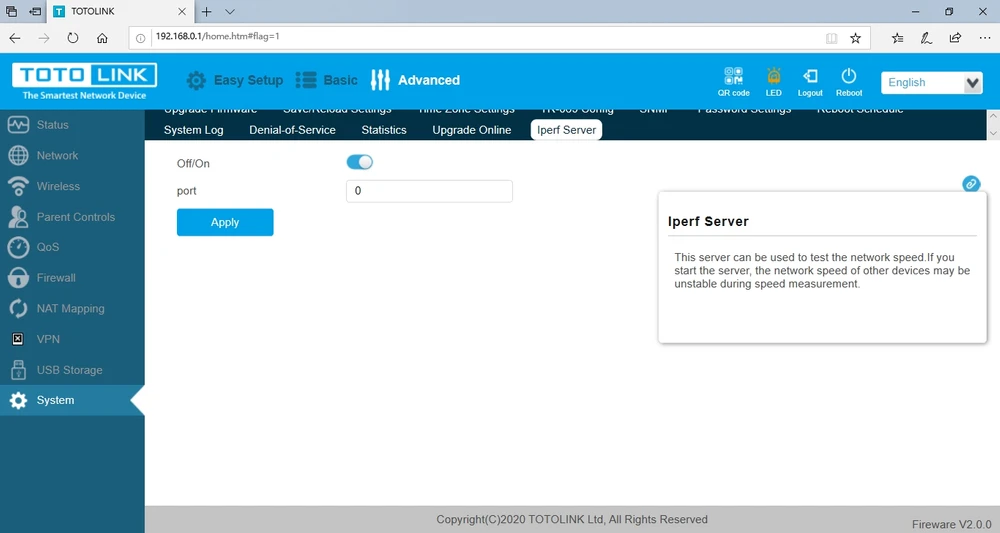This screenshot has height=533, width=1000.
Task: Select the Iperf Server tab
Action: click(566, 130)
